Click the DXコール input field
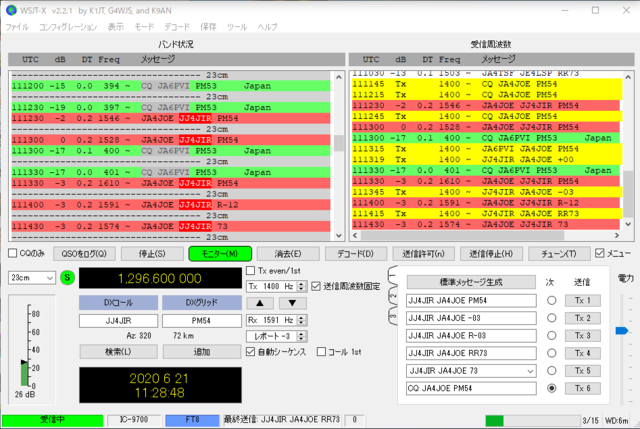Screen dimensions: 640x429 [118, 321]
